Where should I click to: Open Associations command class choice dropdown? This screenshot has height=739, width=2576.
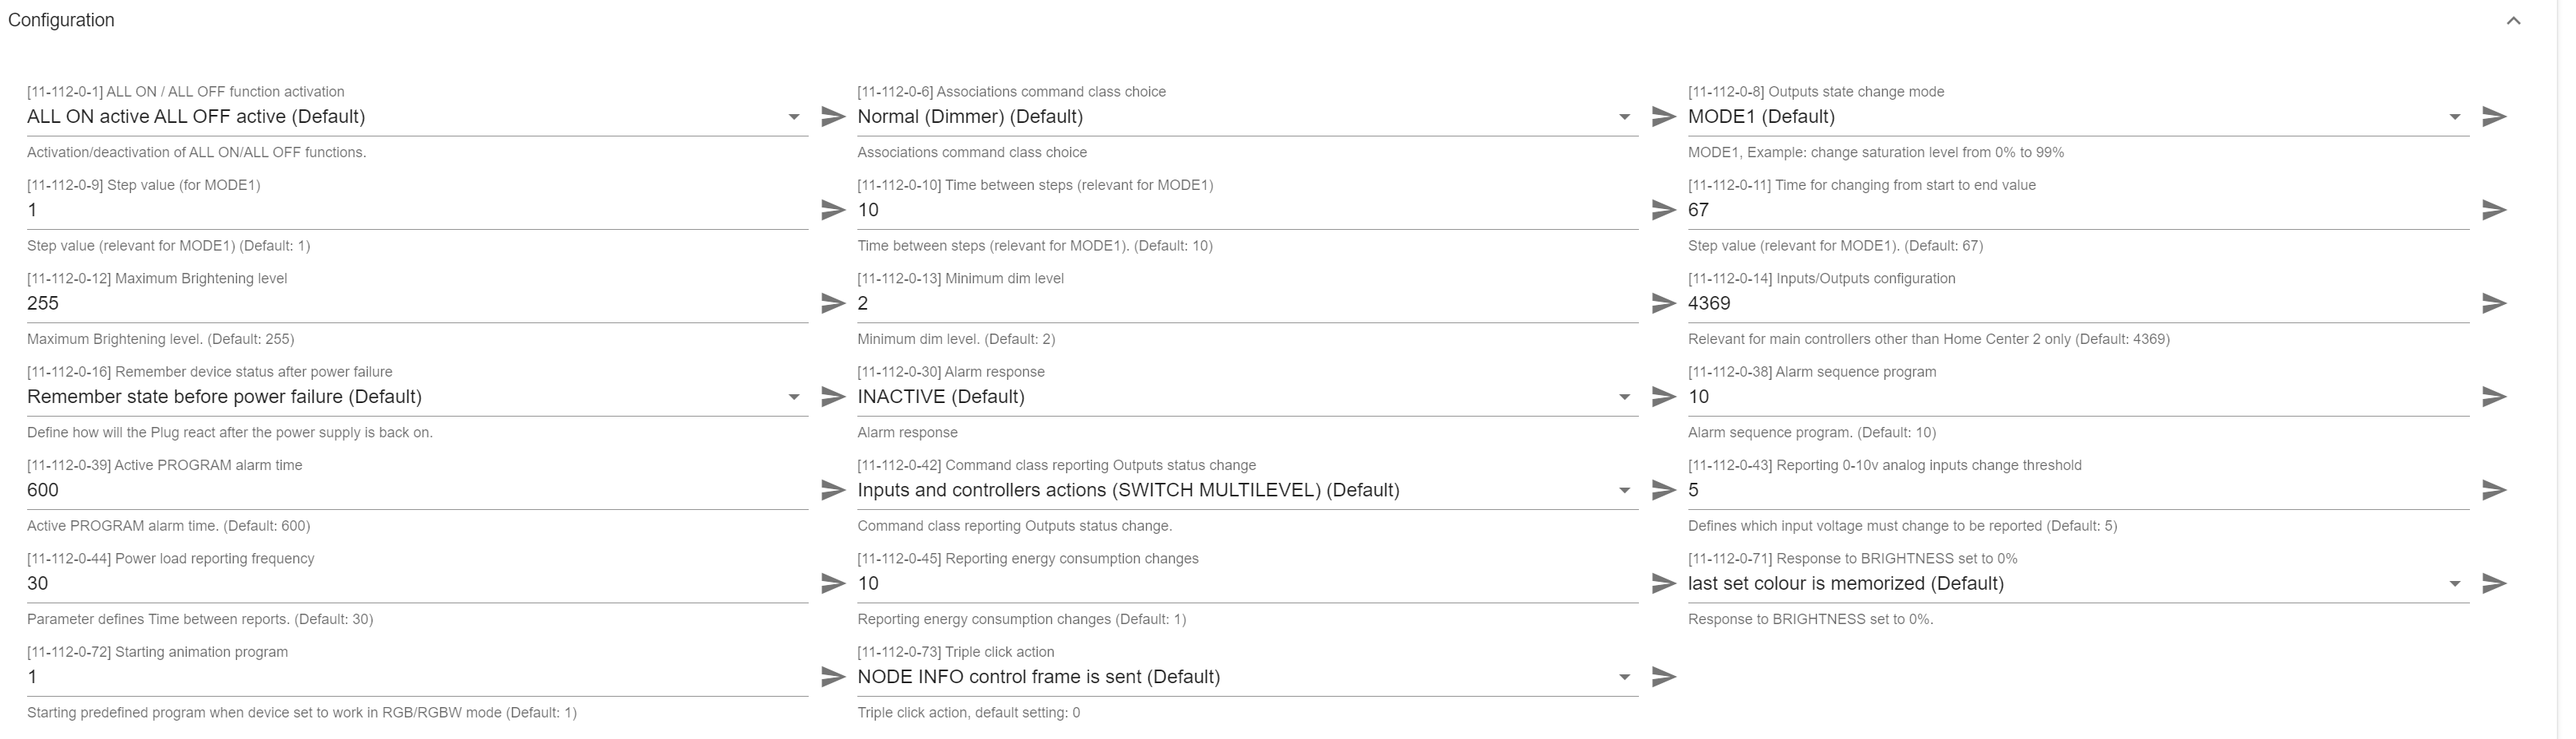pyautogui.click(x=1247, y=117)
